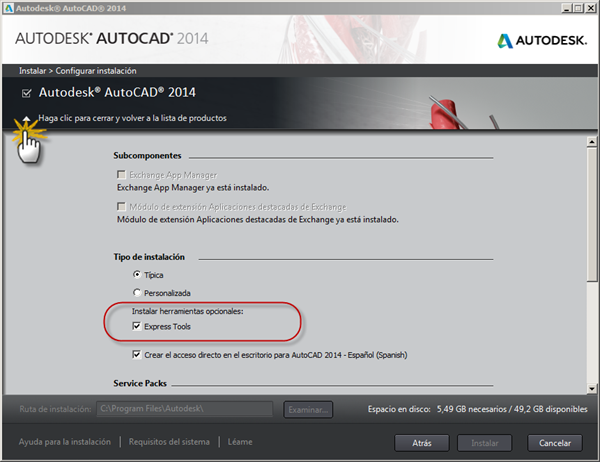600x462 pixels.
Task: Select the Típica installation type
Action: (137, 274)
